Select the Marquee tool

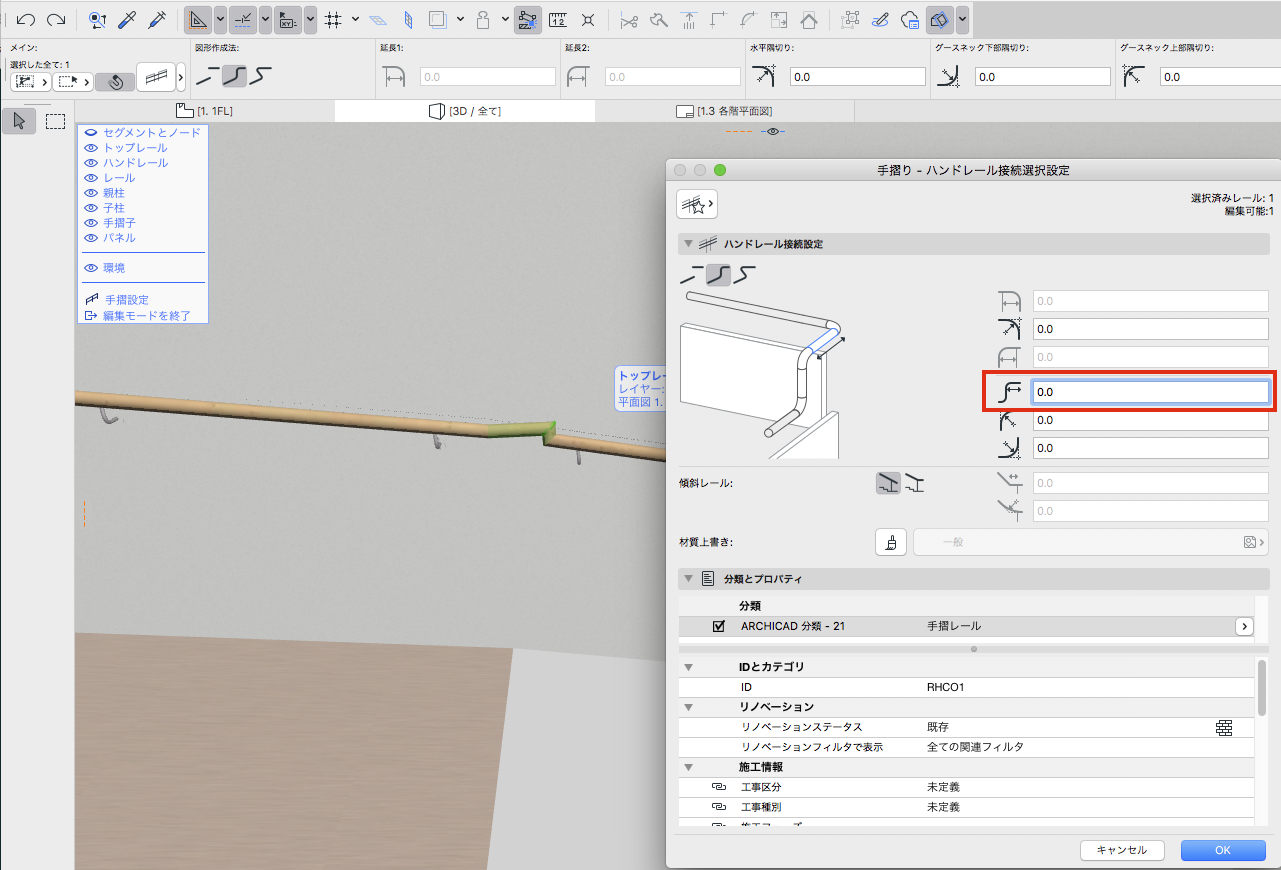pos(55,121)
